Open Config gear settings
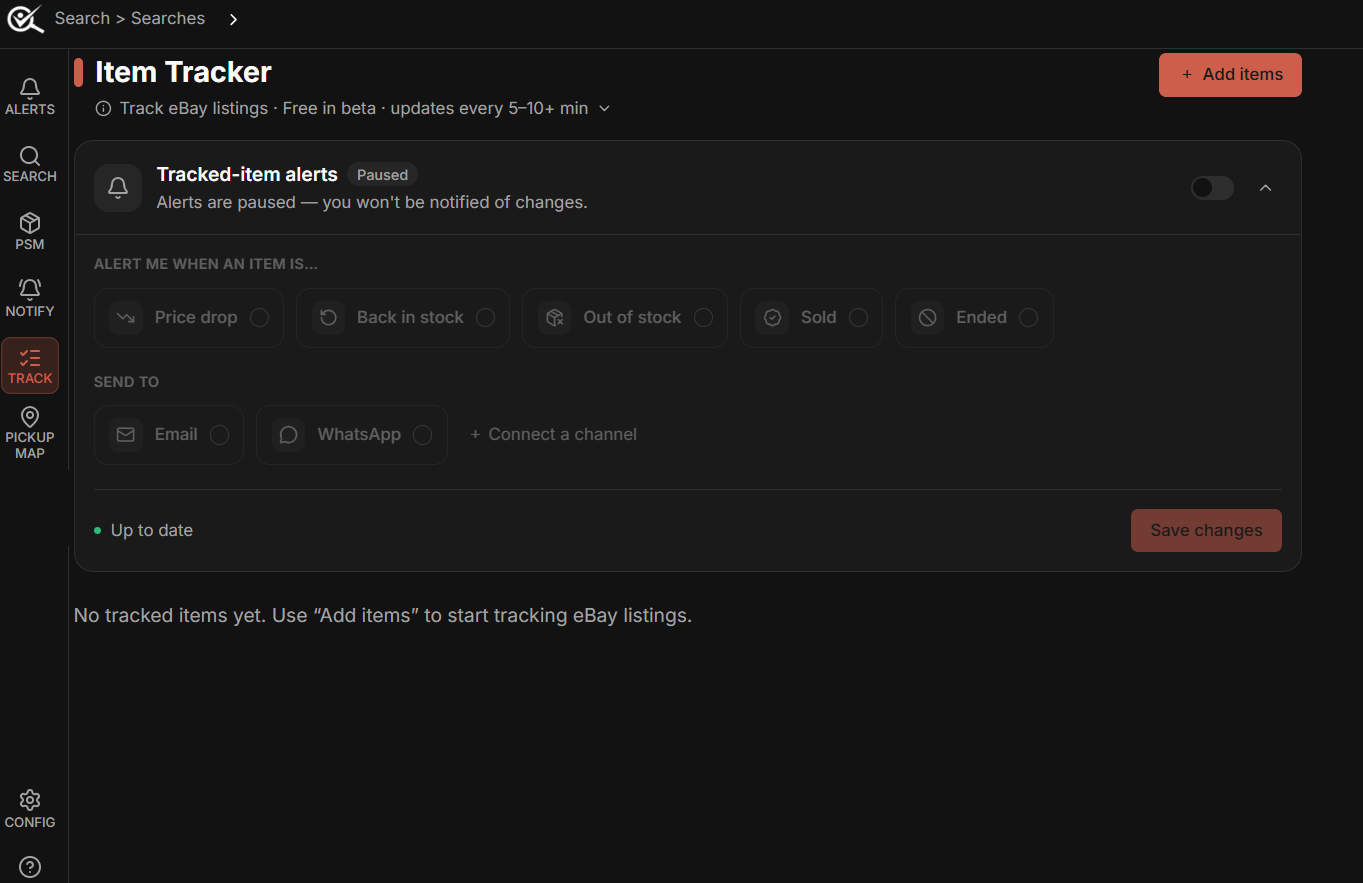Viewport: 1363px width, 883px height. pyautogui.click(x=30, y=809)
